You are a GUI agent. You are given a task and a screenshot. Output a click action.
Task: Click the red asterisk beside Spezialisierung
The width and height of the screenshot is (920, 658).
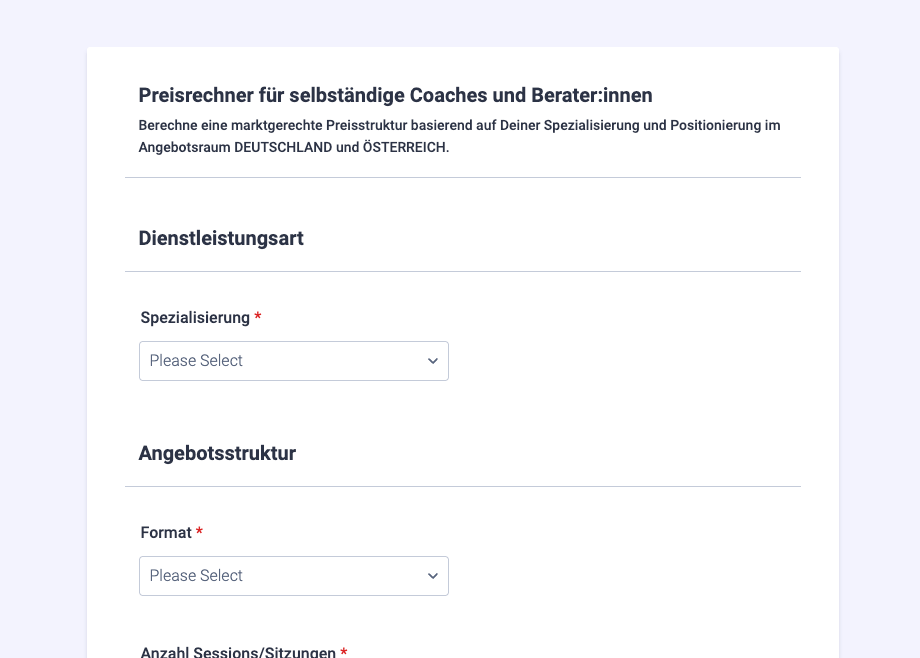[258, 317]
